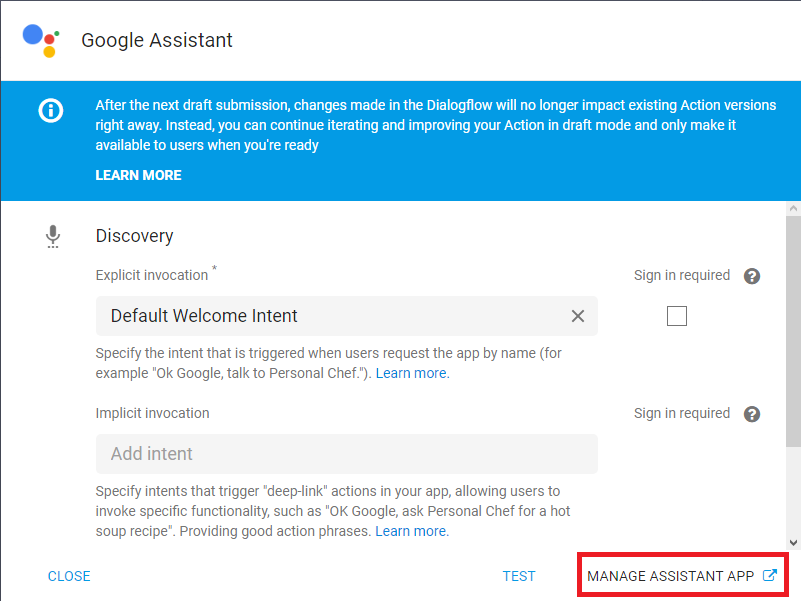Click the info icon in blue banner
The height and width of the screenshot is (601, 801).
coord(51,111)
